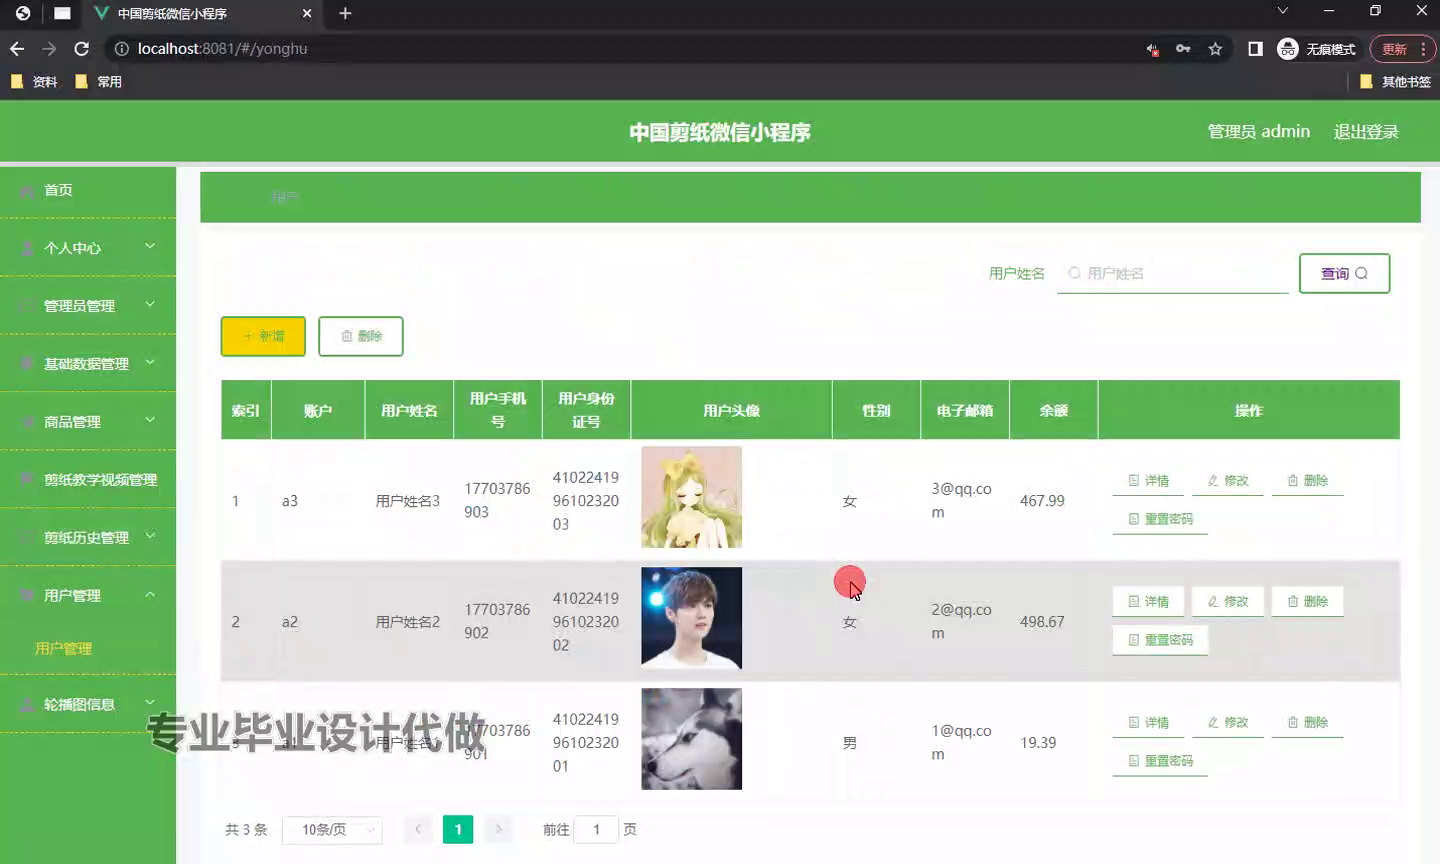The image size is (1440, 864).
Task: Expand 基础数据管理 sidebar menu
Action: 88,364
